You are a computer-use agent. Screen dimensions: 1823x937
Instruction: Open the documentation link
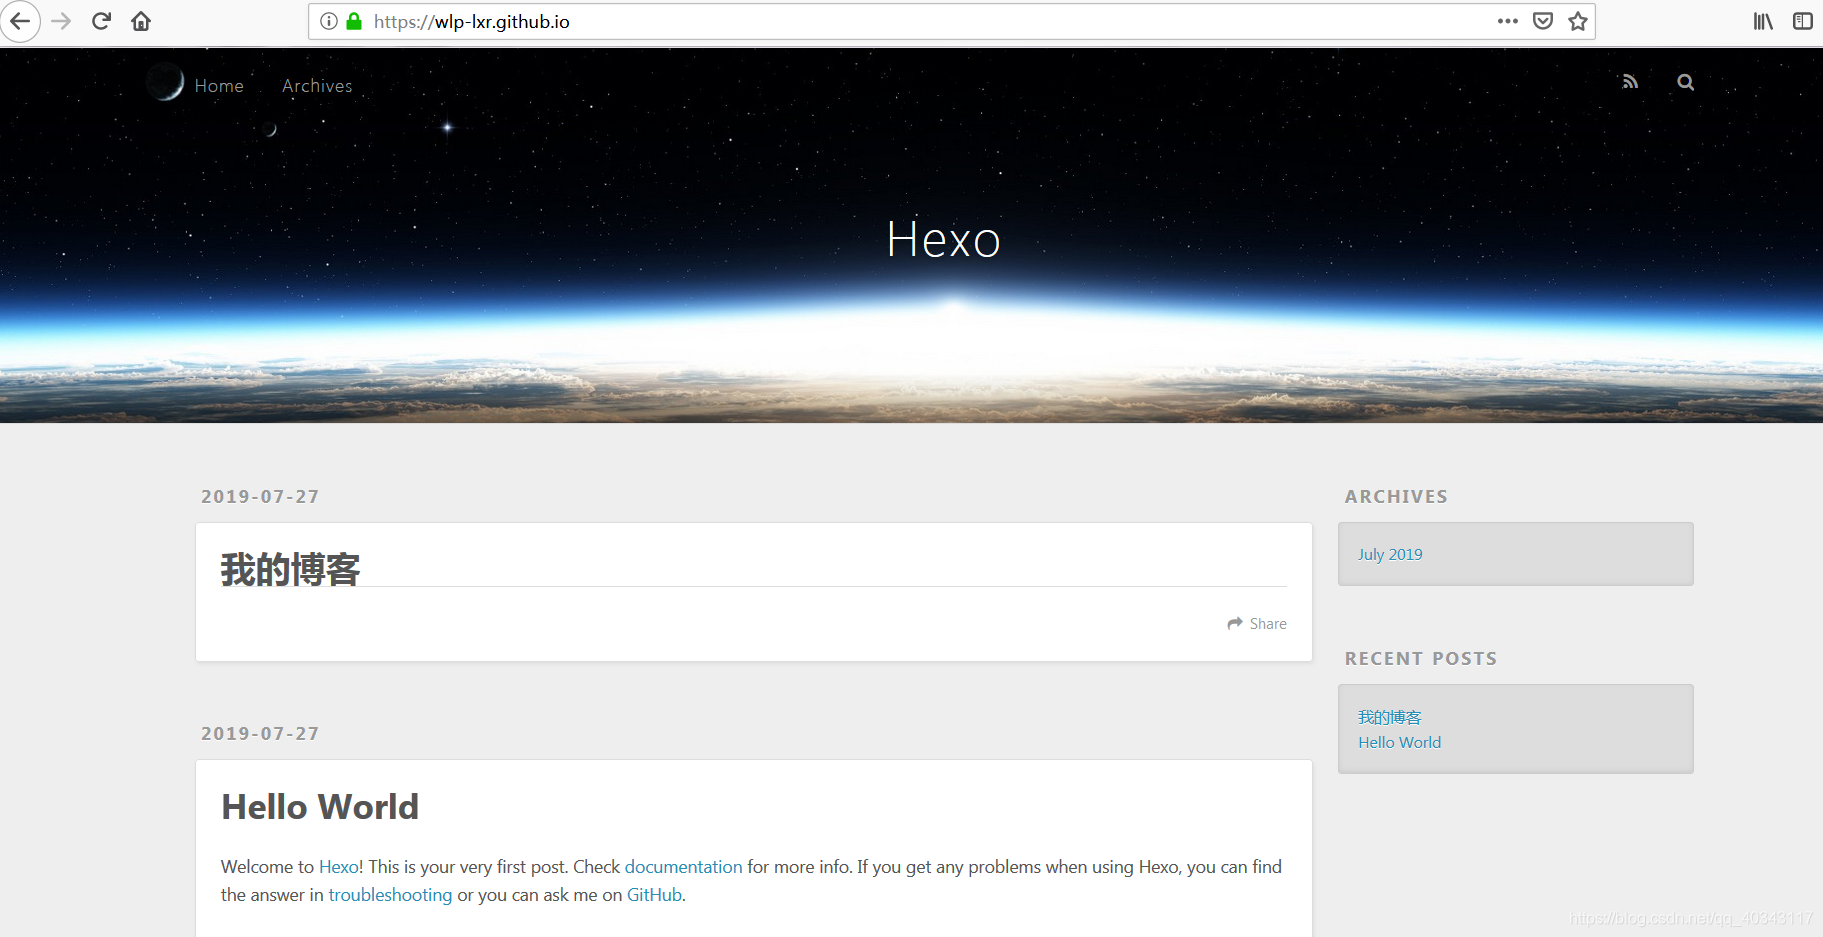click(683, 867)
